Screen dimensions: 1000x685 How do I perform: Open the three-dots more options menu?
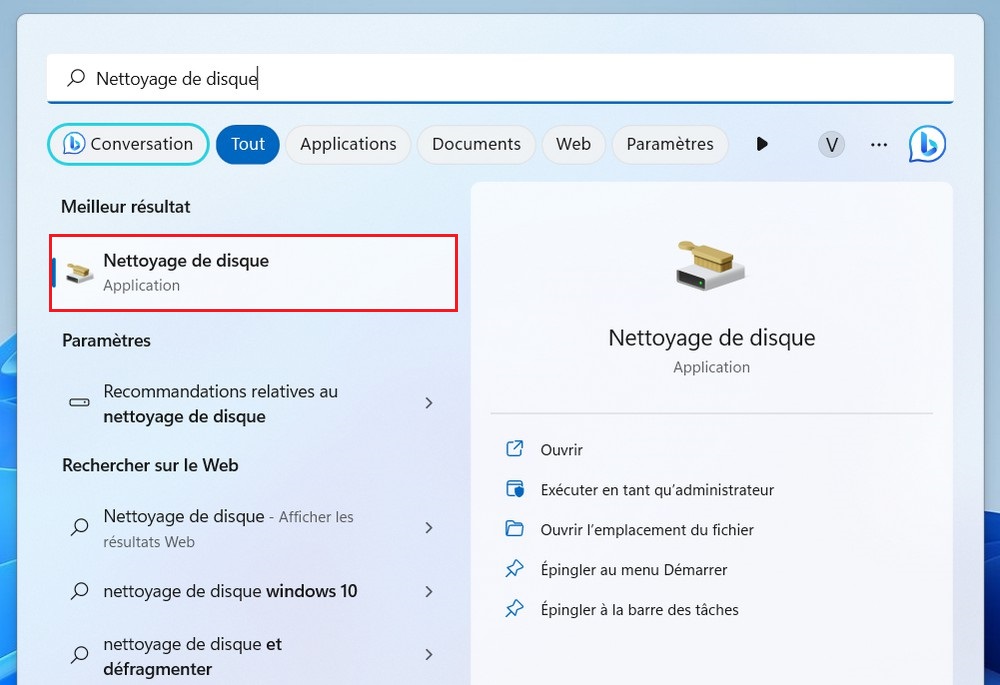click(x=879, y=144)
